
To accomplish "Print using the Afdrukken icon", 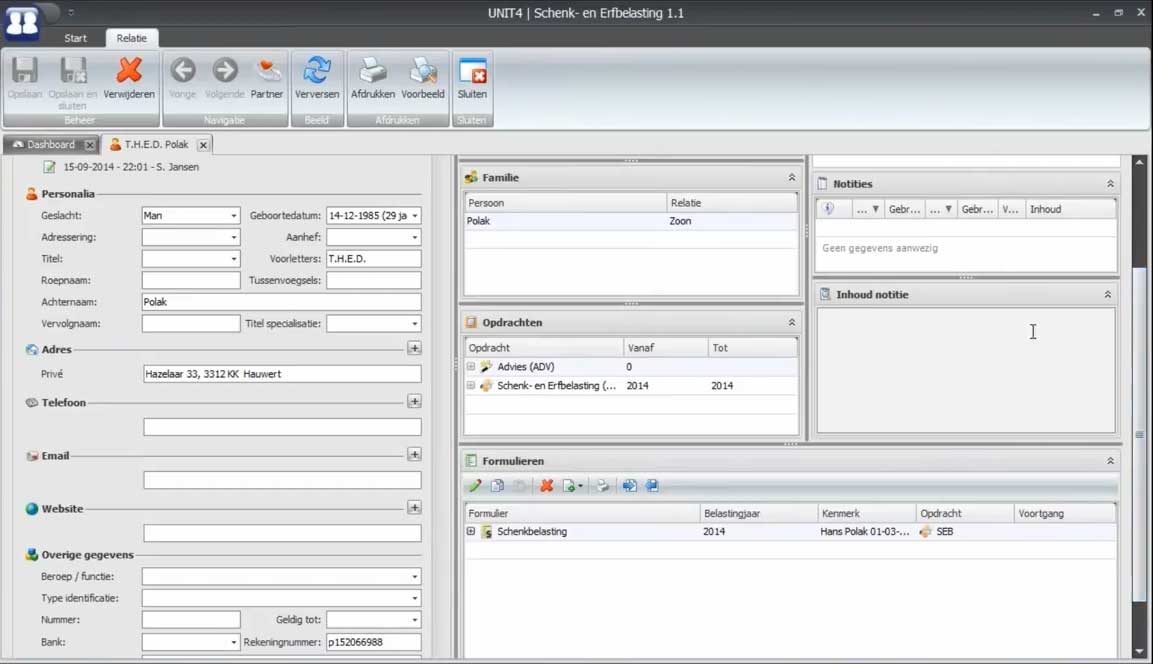I will pyautogui.click(x=373, y=72).
